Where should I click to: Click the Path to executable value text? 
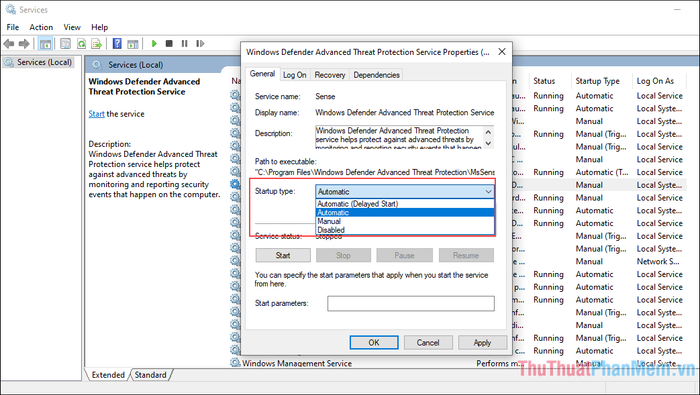[x=375, y=172]
